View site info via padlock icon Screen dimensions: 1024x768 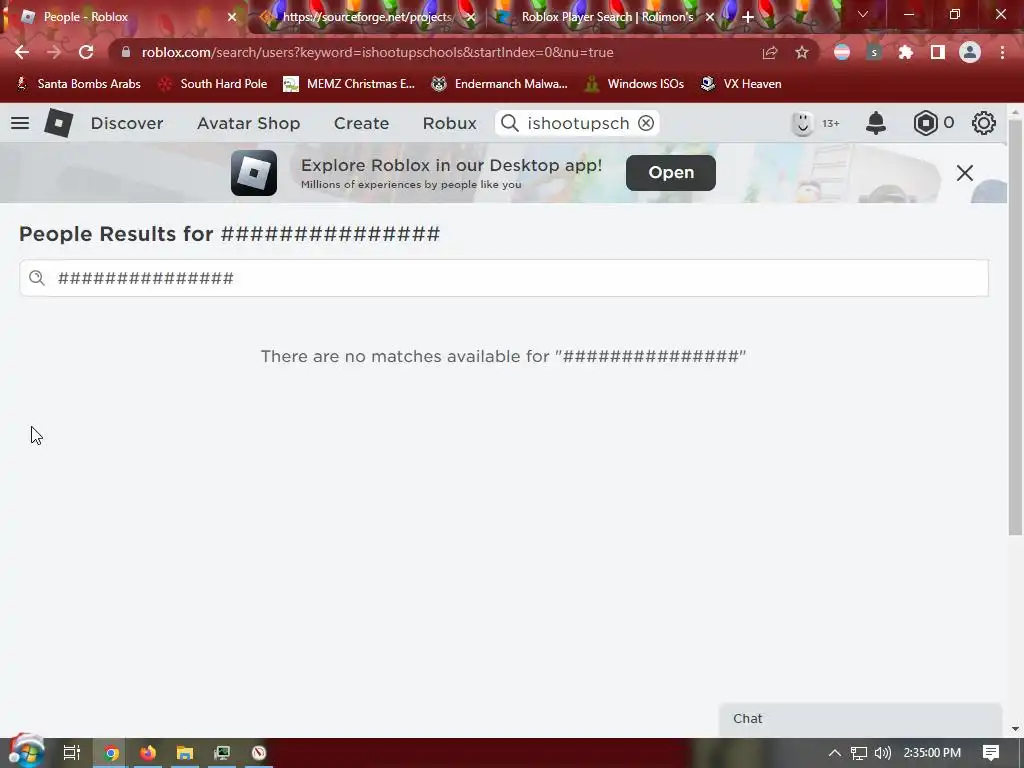point(125,52)
